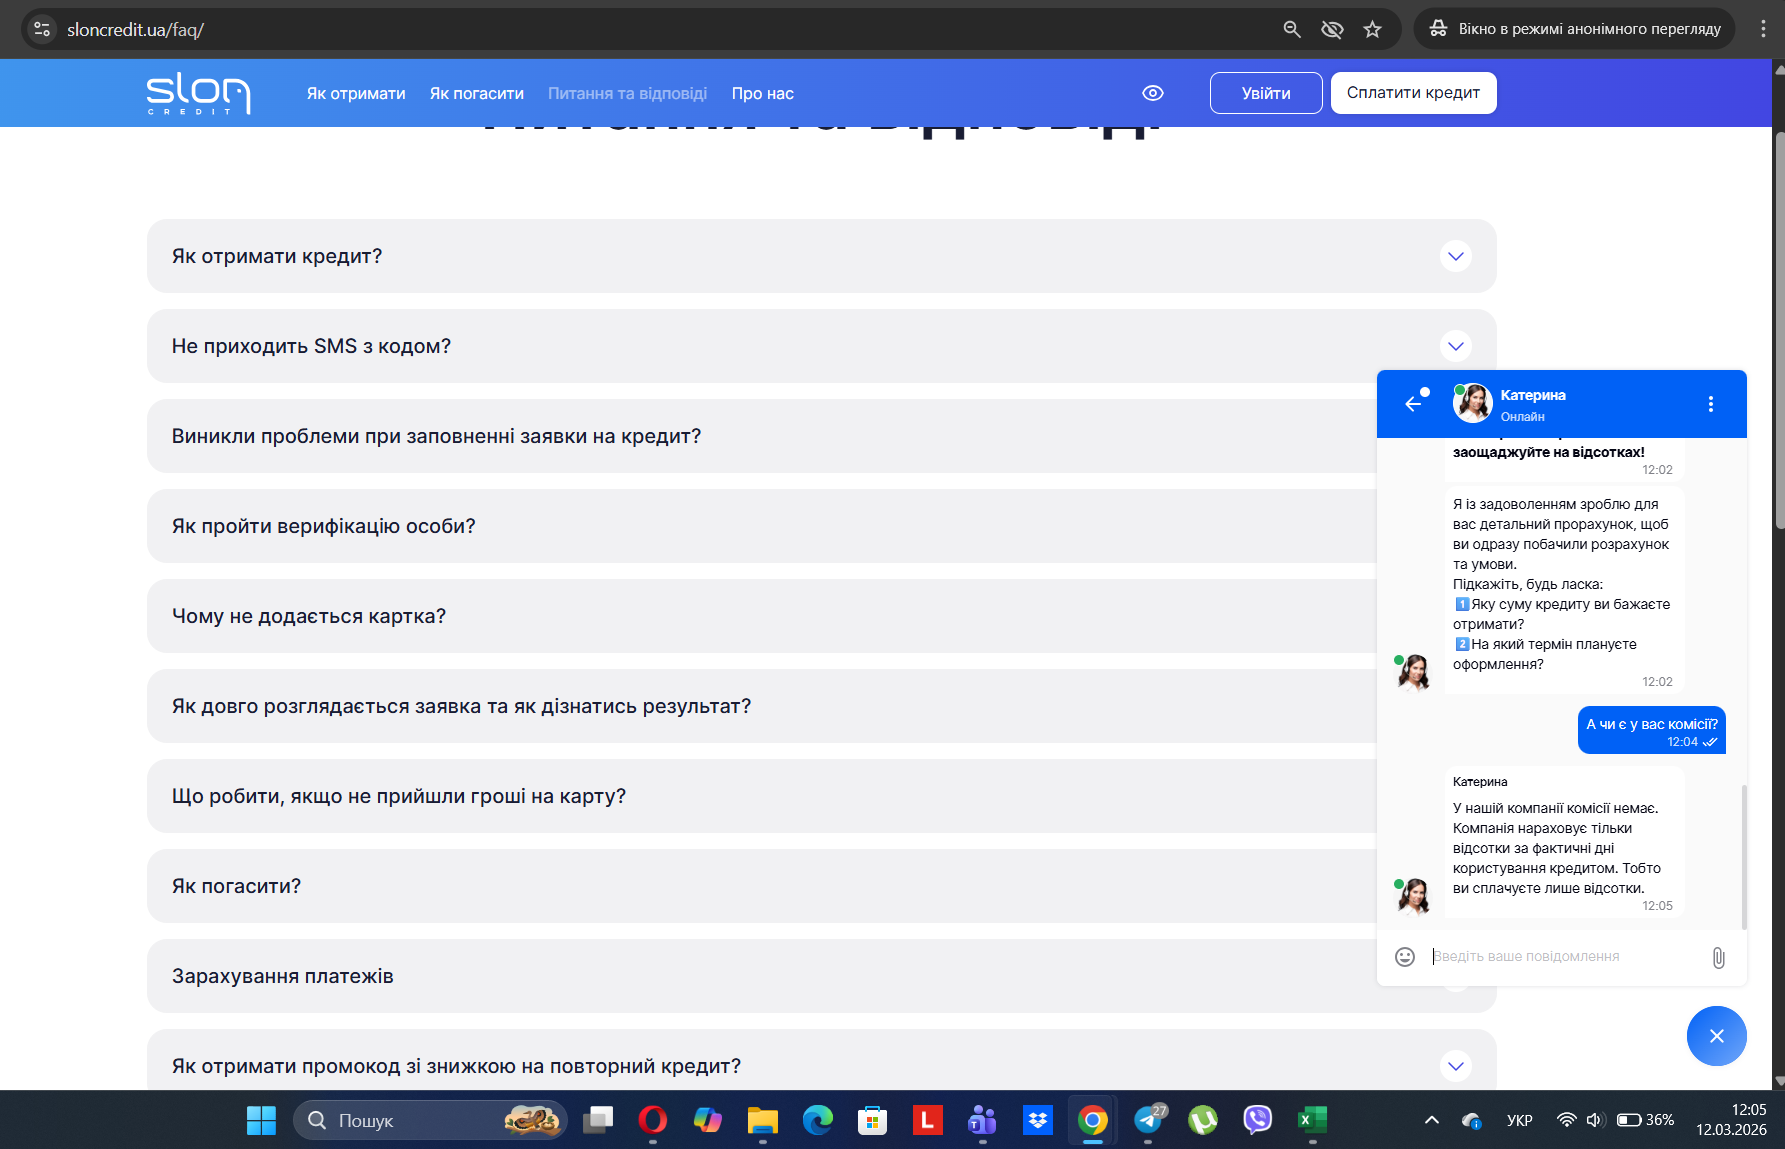Expand chevron for Не приходить SMS з кодом?
Image resolution: width=1785 pixels, height=1149 pixels.
pos(1456,346)
